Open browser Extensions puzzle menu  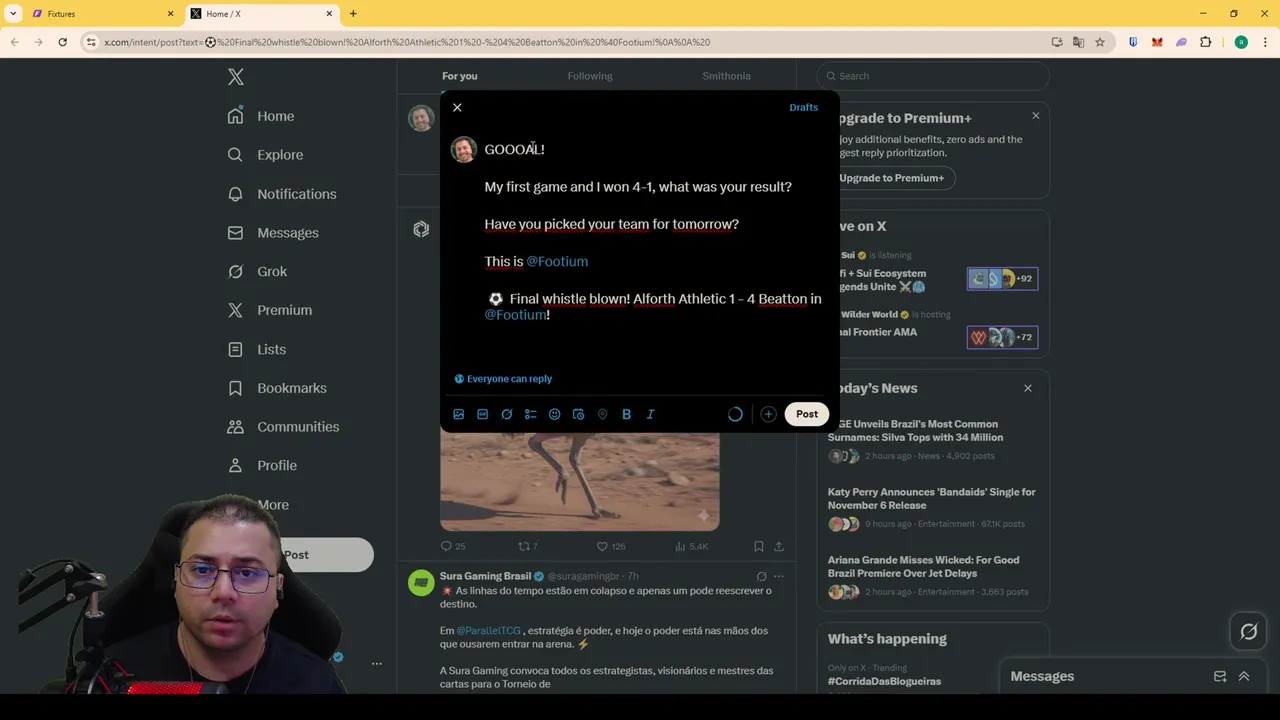(x=1205, y=42)
